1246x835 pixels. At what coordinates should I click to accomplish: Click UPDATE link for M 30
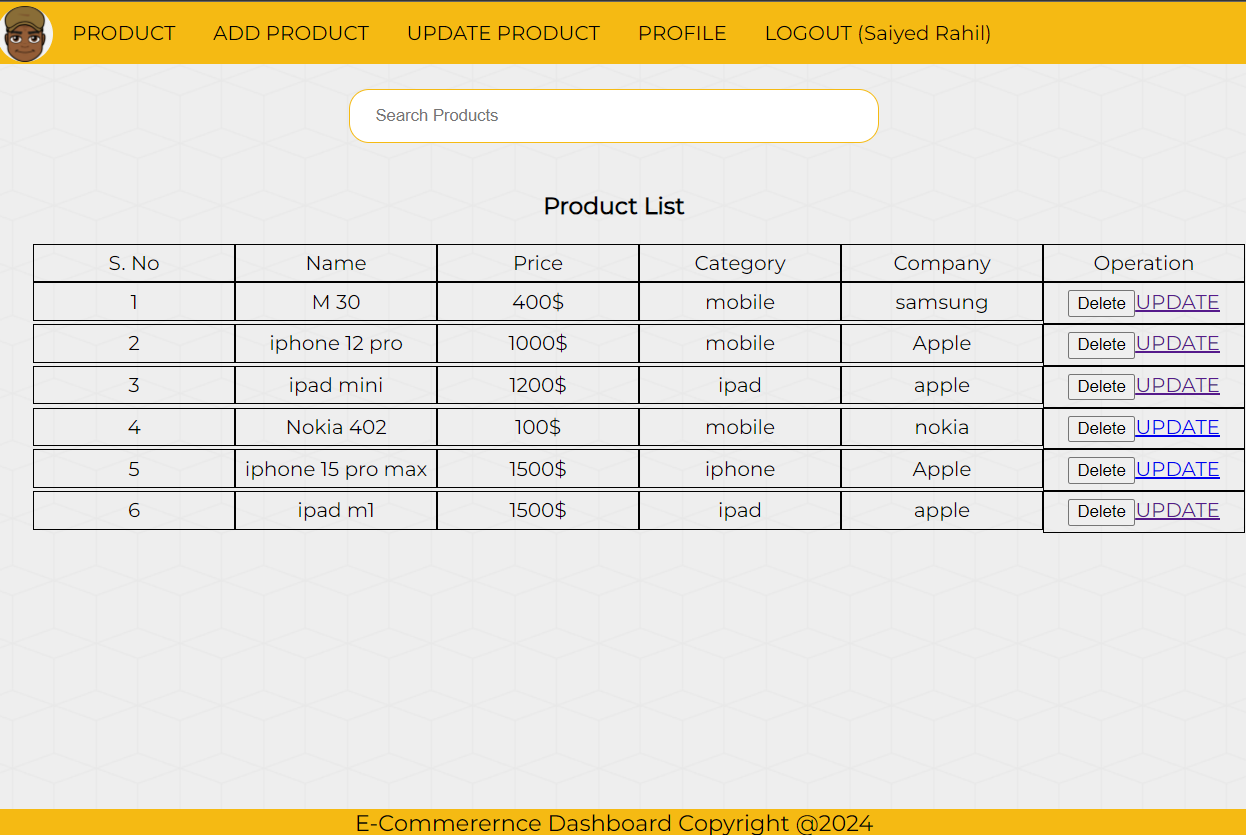(1177, 303)
